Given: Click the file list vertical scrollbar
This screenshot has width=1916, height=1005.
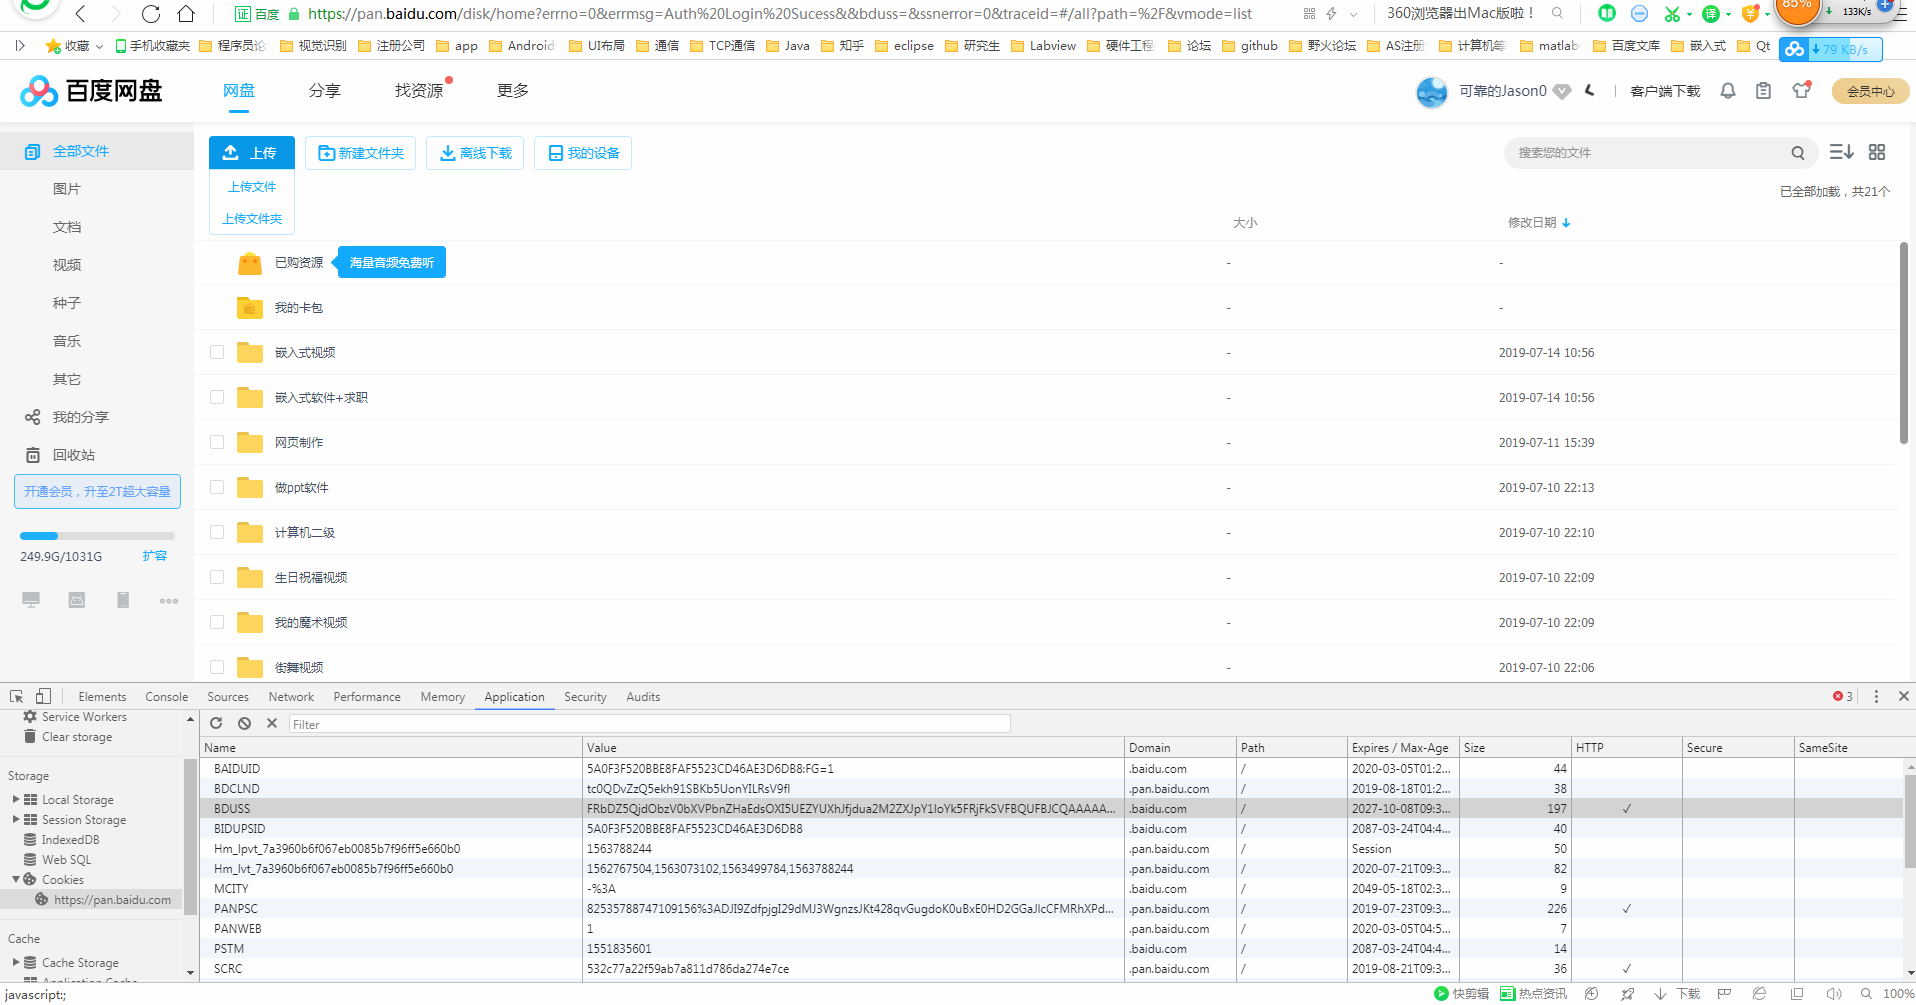Looking at the screenshot, I should (1904, 343).
